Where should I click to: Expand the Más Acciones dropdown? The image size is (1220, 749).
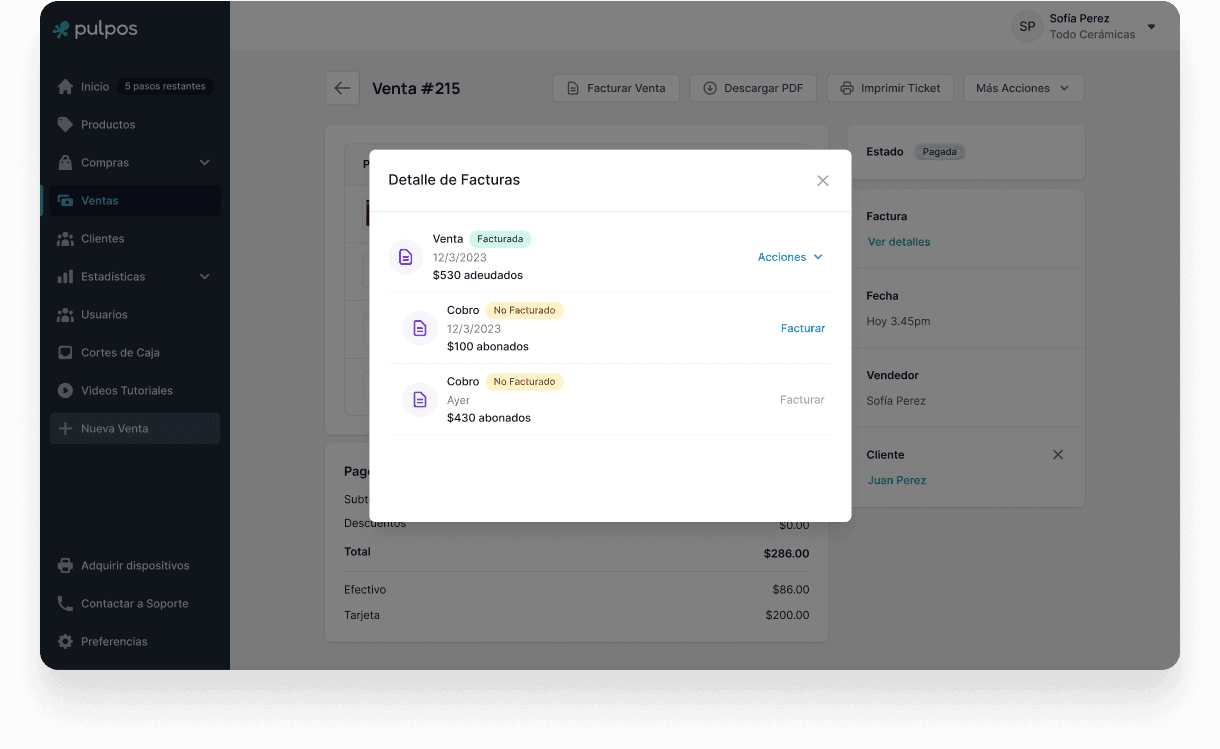(1023, 88)
